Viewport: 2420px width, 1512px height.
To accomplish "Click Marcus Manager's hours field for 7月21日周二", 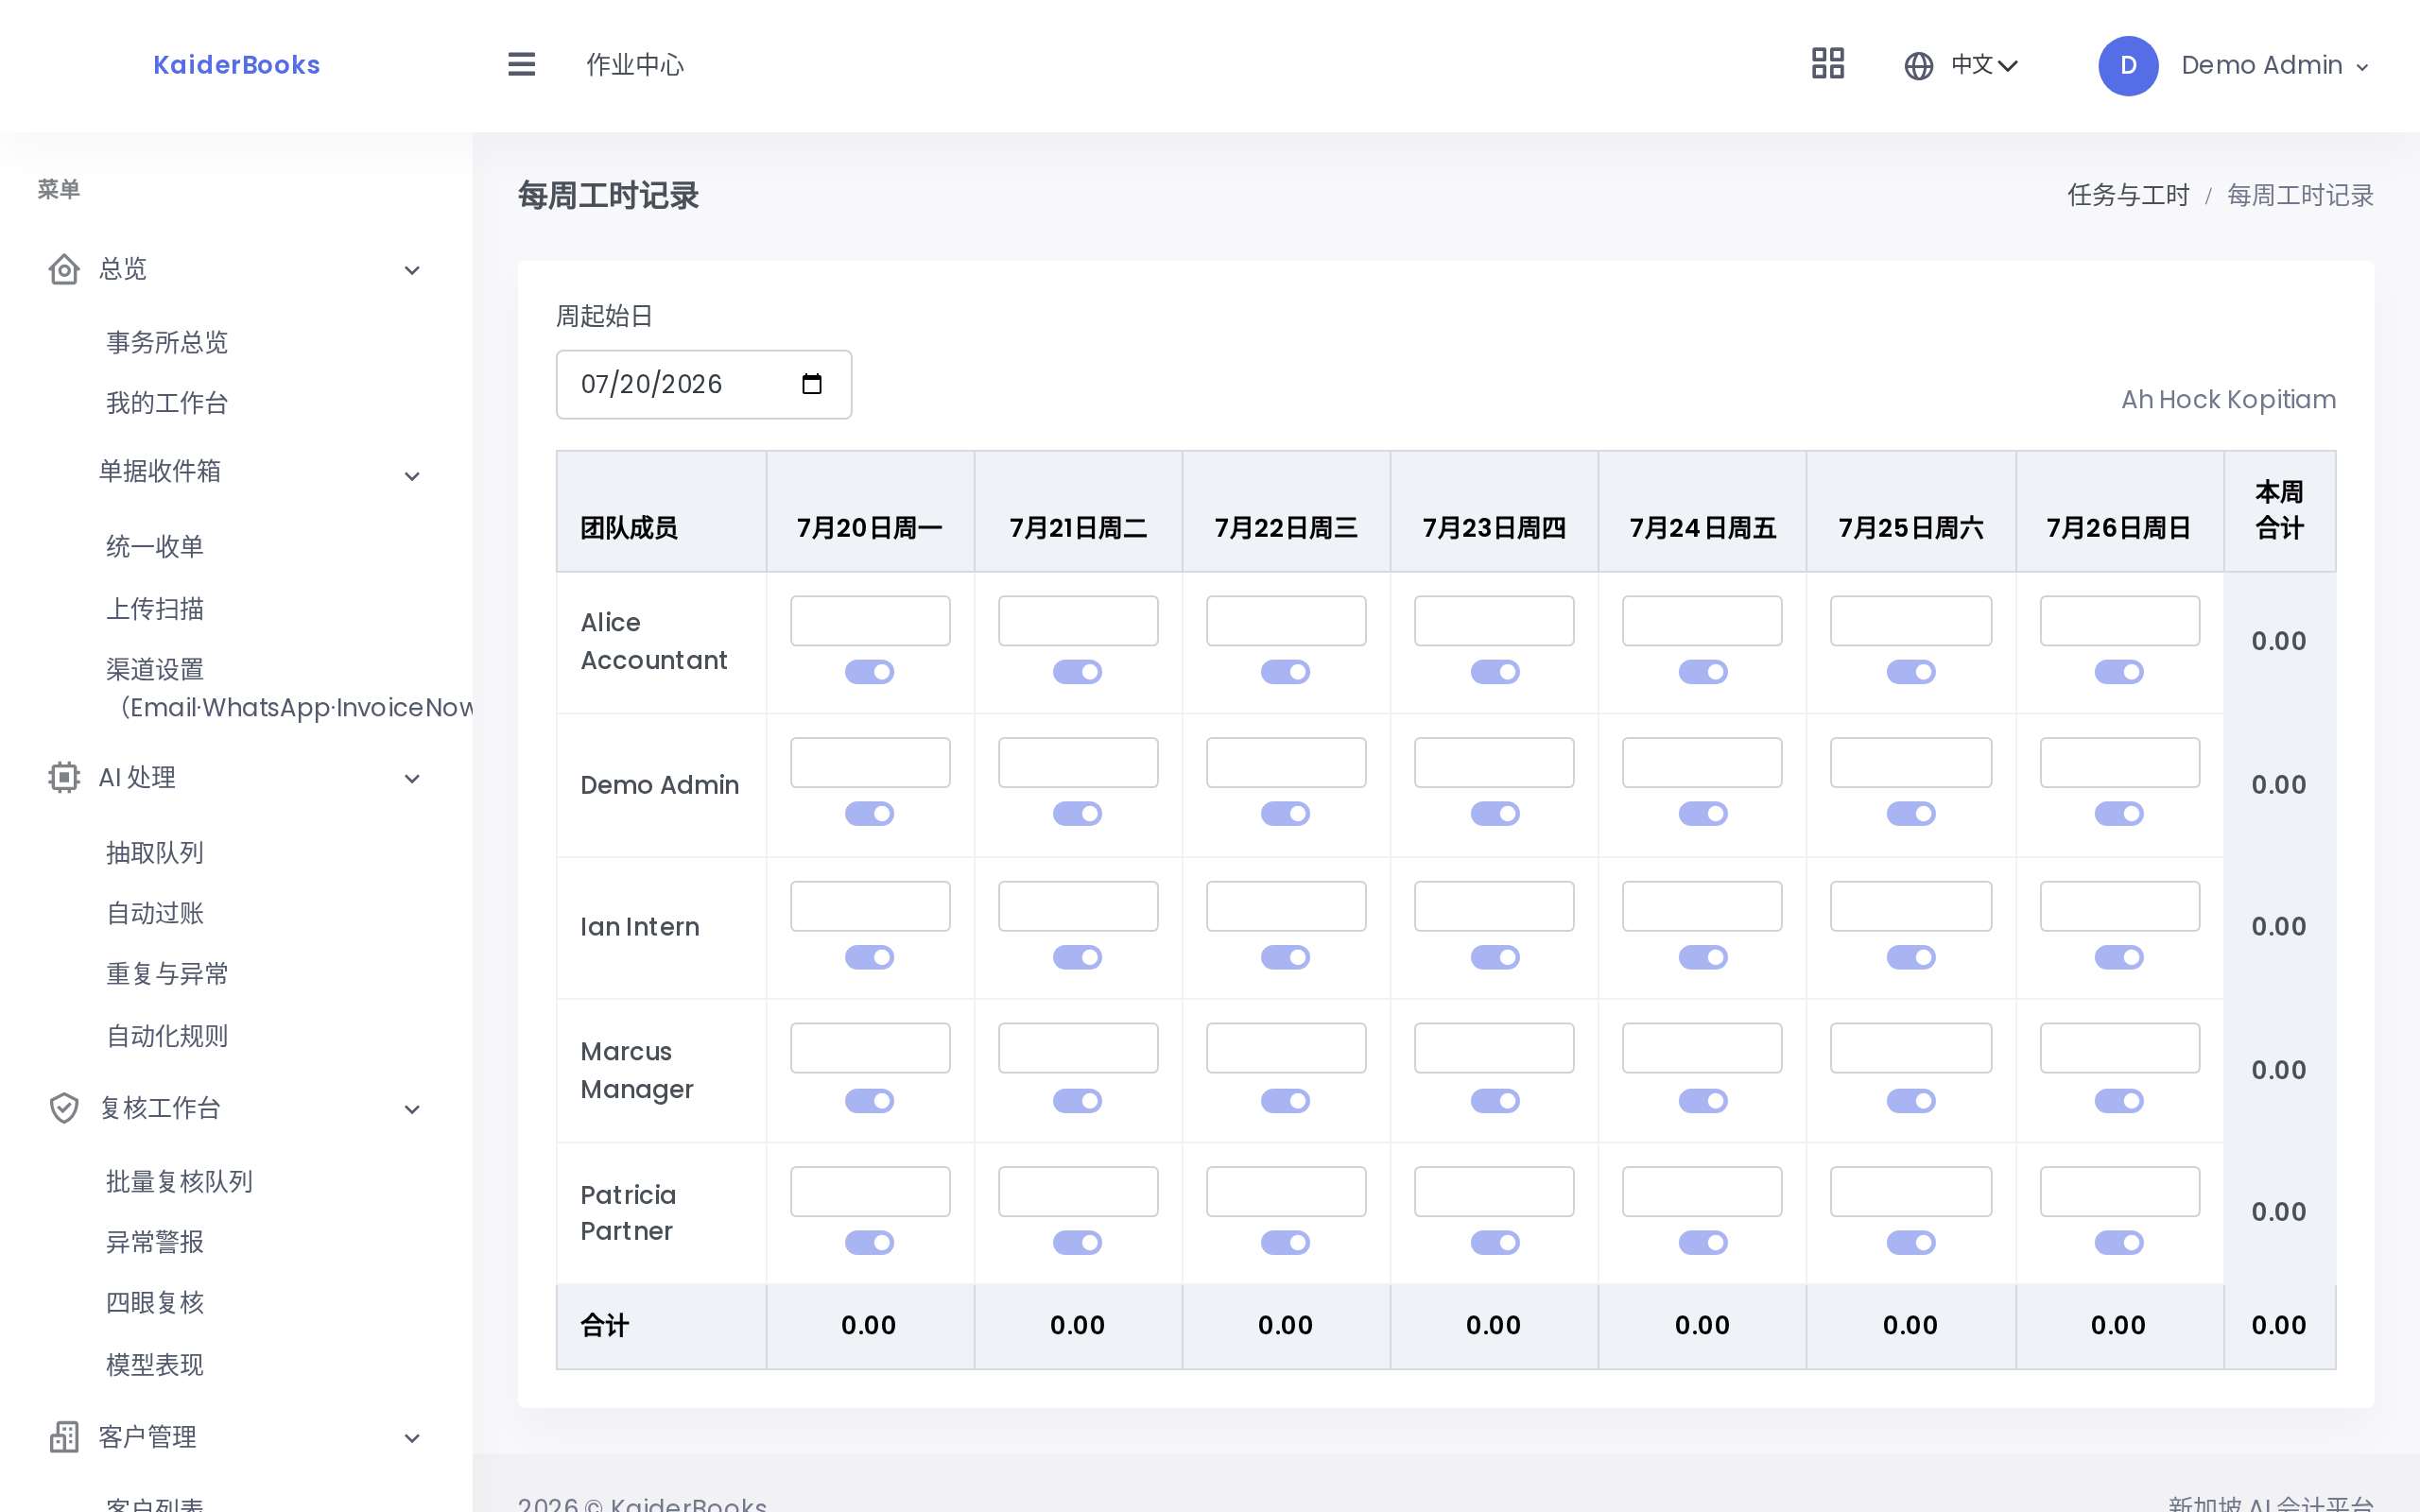I will click(1078, 1048).
